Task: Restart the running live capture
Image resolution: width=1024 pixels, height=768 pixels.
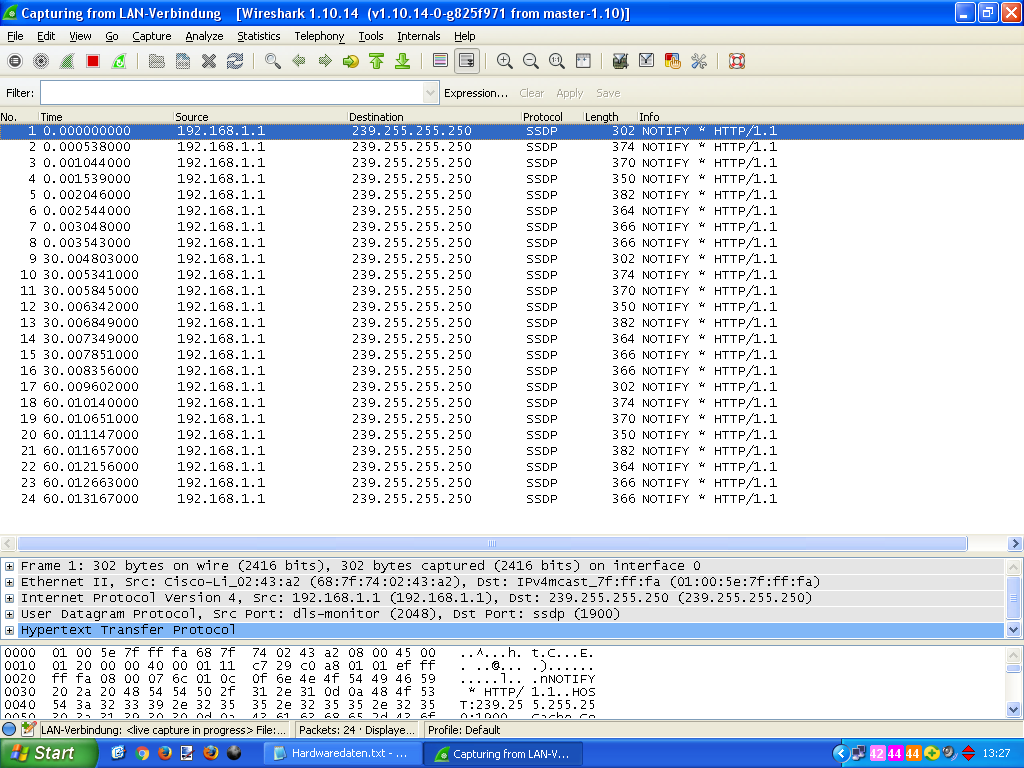Action: [x=119, y=61]
